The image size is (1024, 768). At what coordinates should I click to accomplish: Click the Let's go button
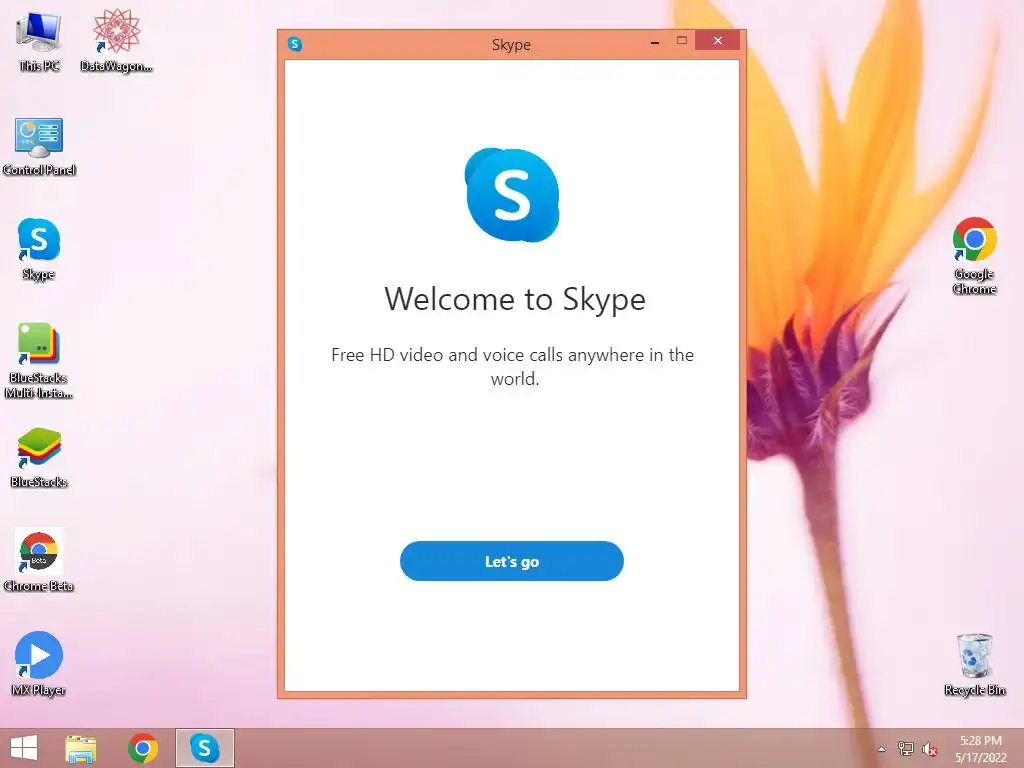point(511,561)
